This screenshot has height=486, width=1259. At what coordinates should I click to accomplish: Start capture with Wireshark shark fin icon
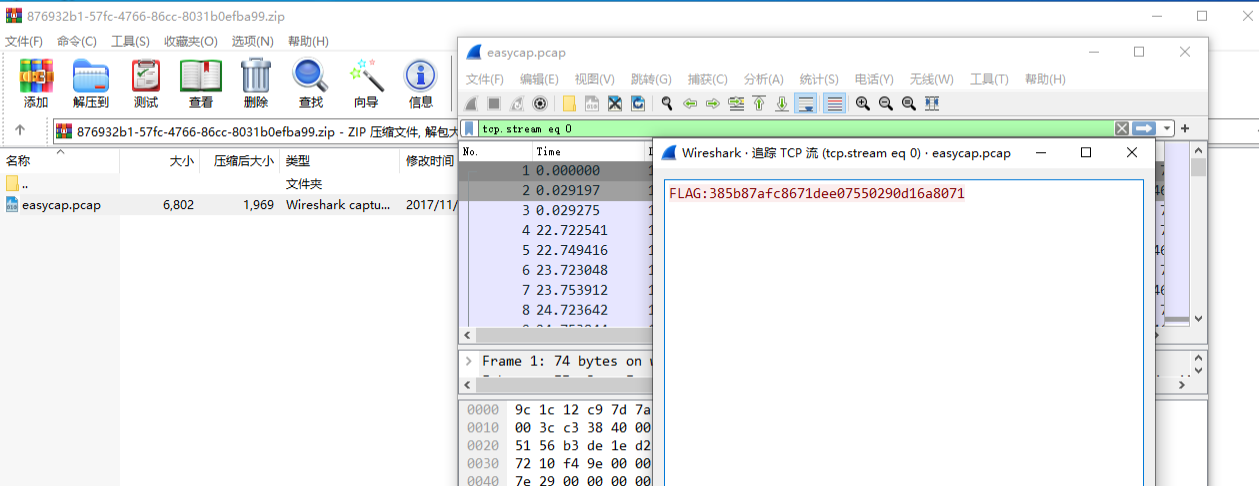pyautogui.click(x=471, y=103)
